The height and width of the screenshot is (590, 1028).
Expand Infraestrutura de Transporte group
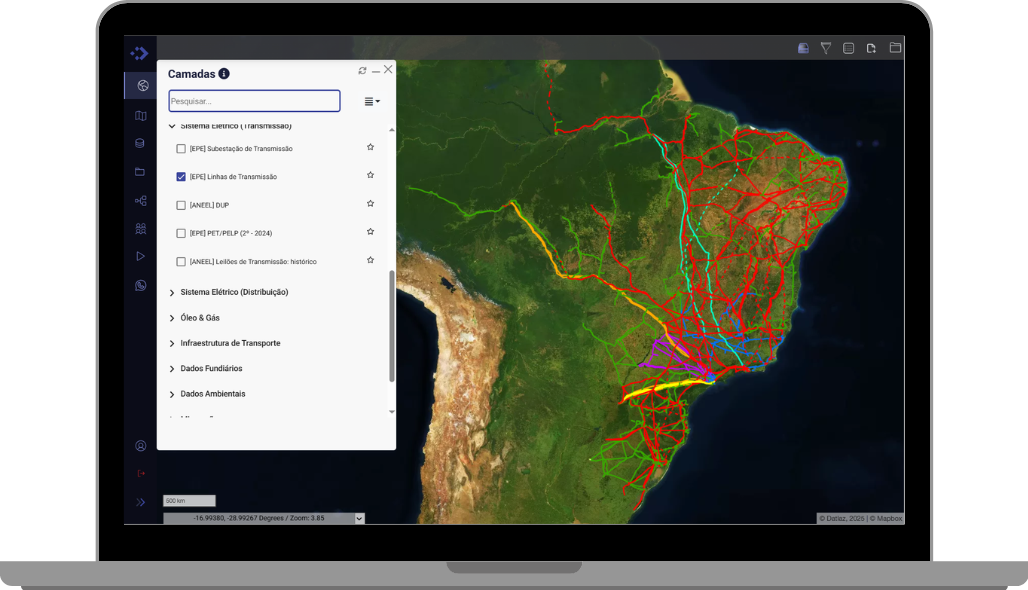click(172, 344)
